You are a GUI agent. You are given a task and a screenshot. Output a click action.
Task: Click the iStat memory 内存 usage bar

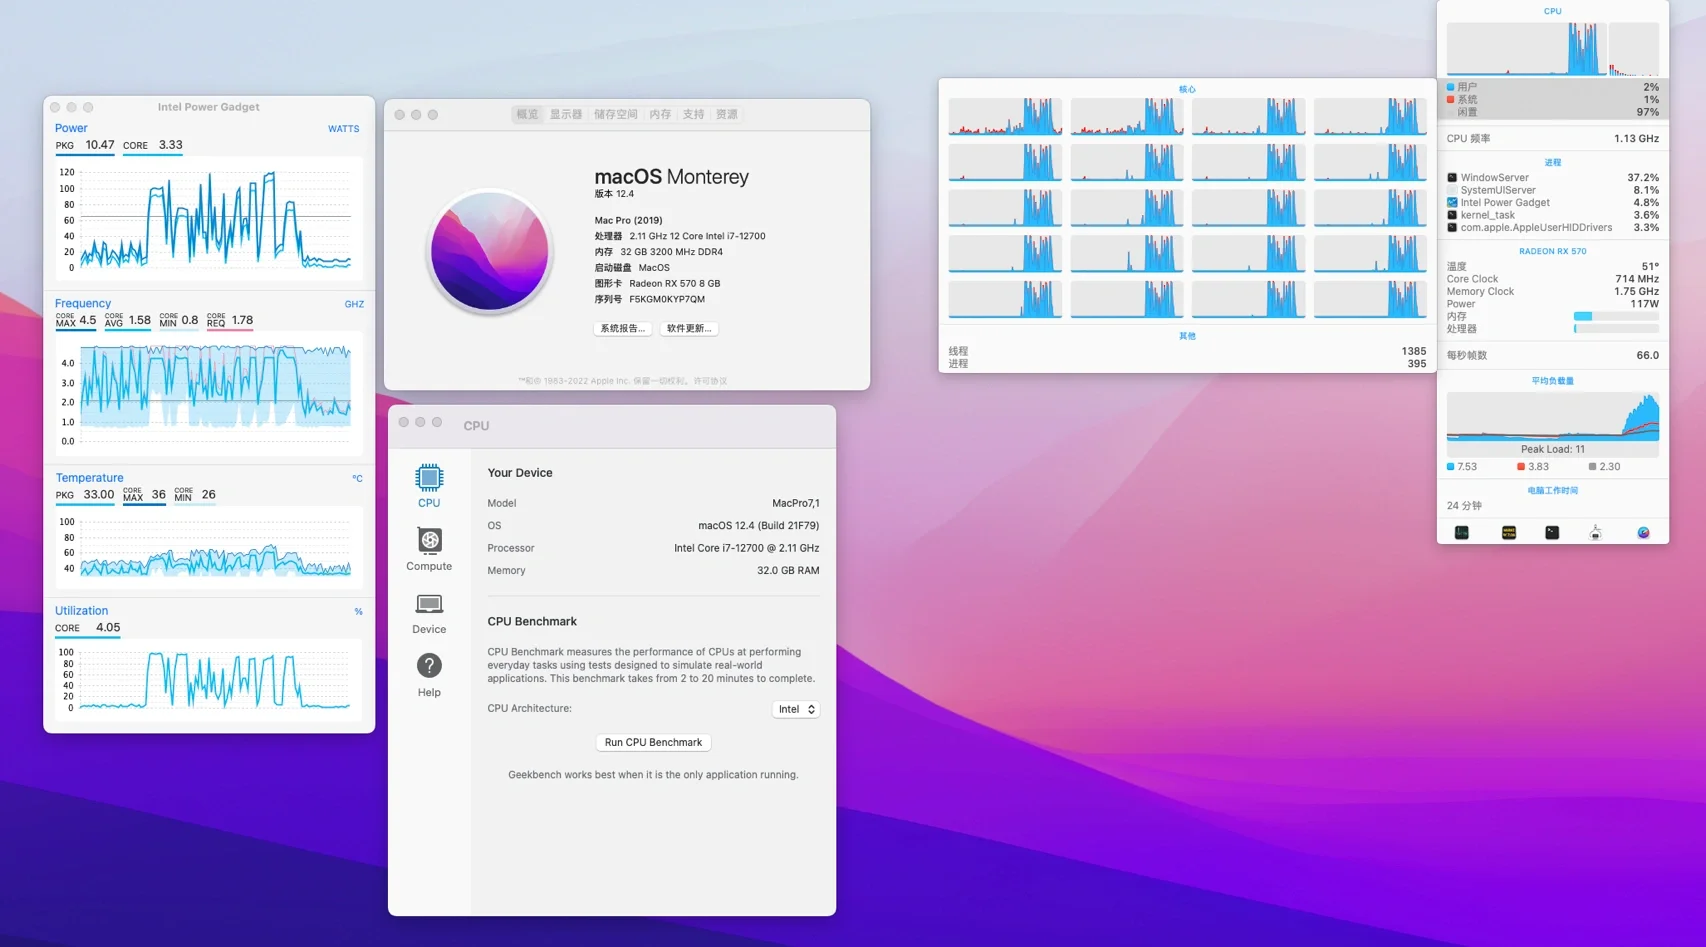(x=1616, y=316)
